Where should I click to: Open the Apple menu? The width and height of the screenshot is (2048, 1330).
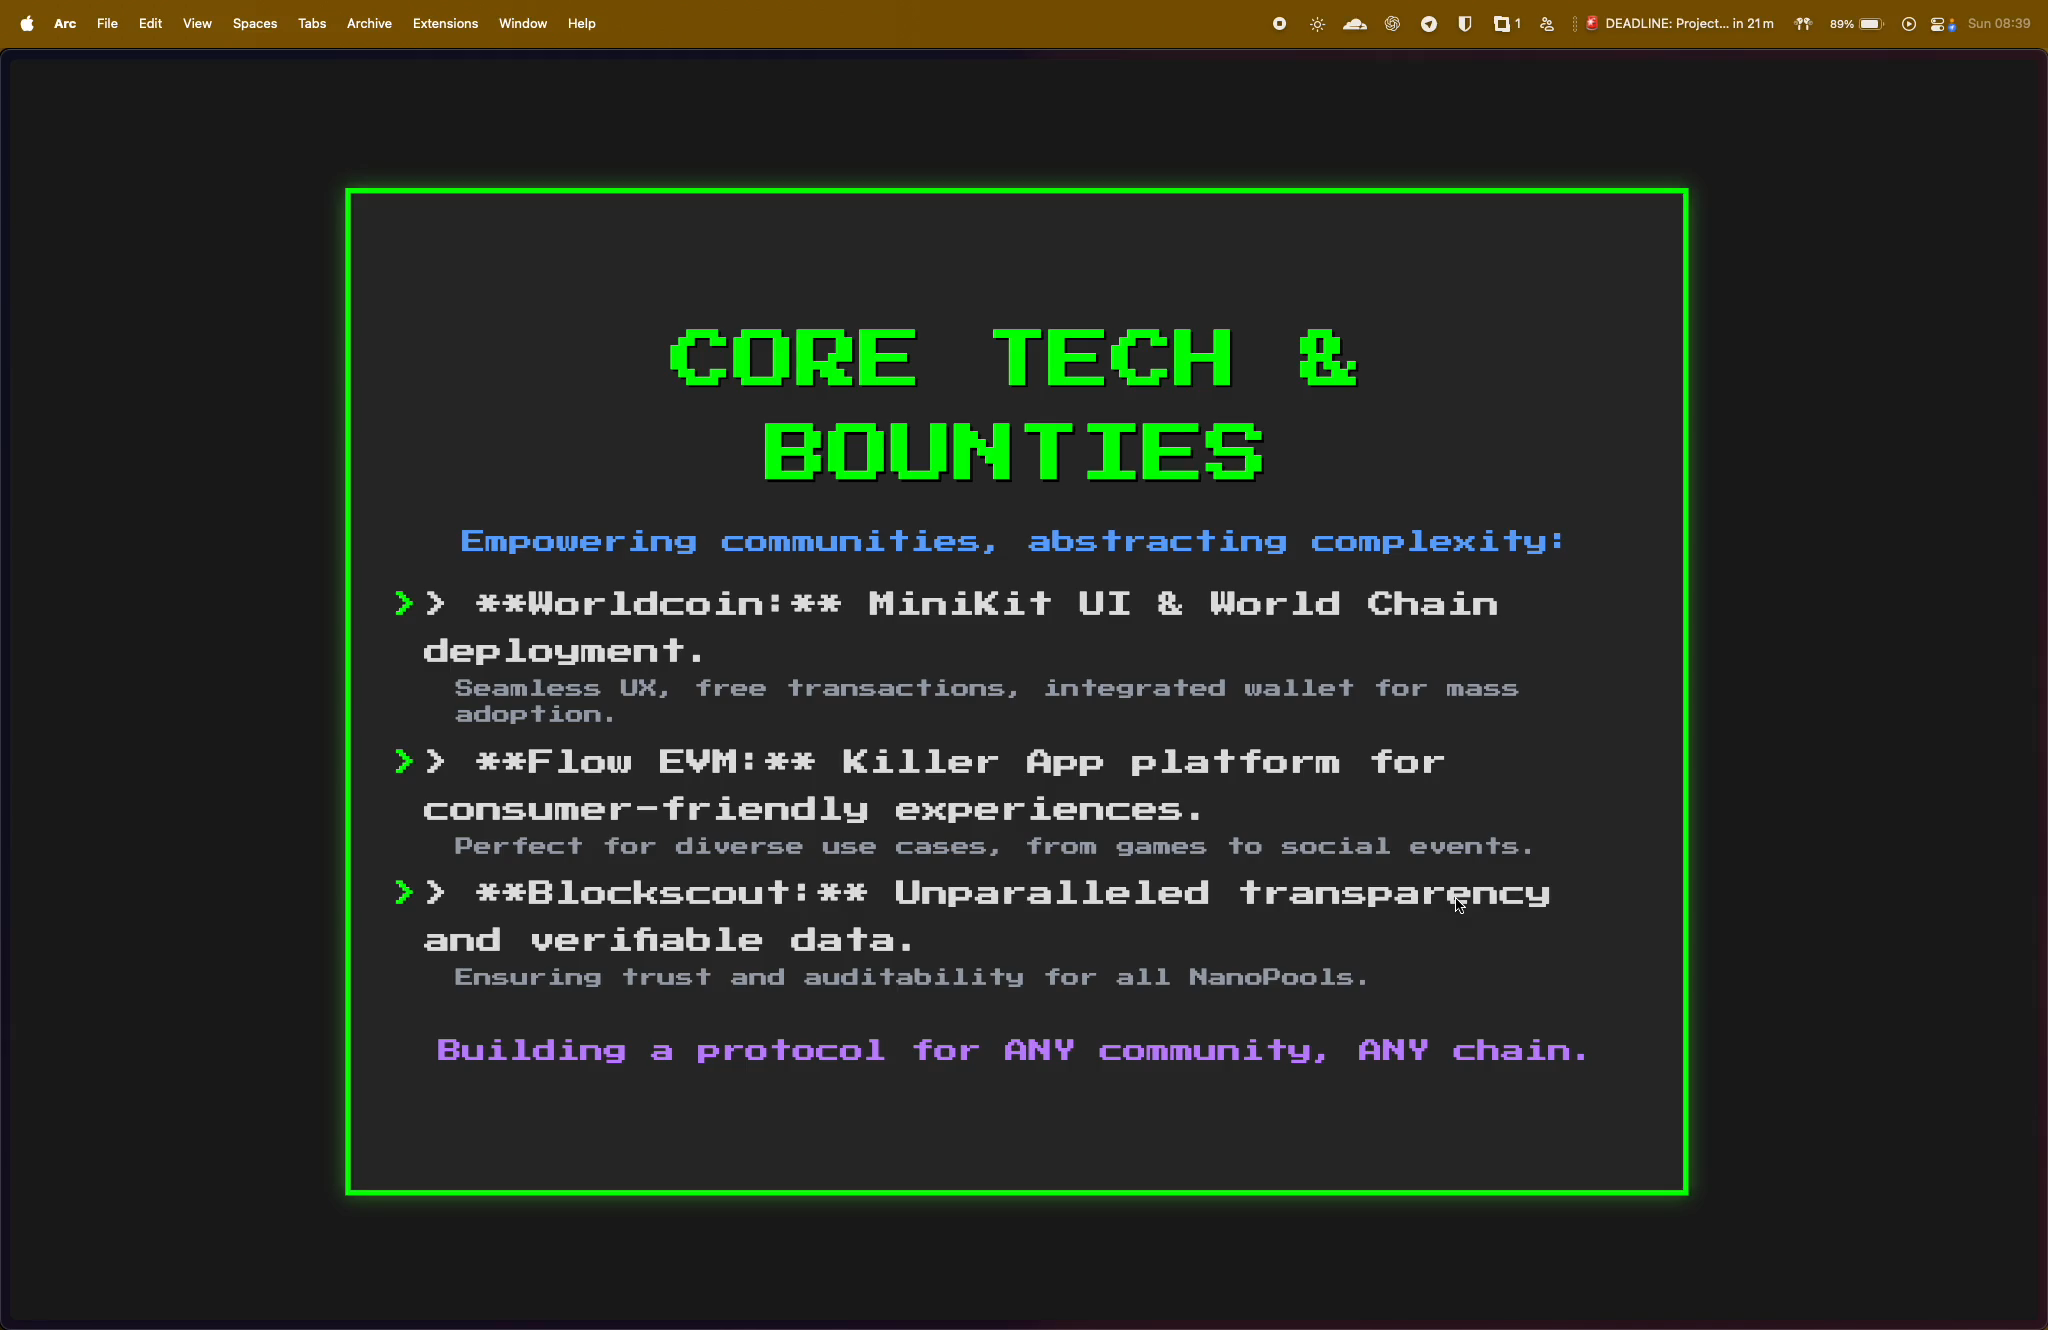coord(27,23)
